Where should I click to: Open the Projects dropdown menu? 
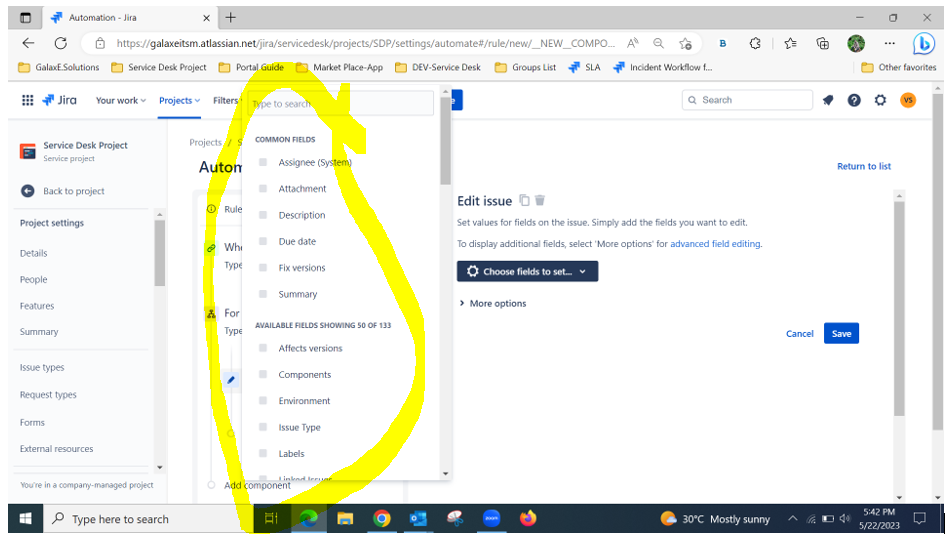click(x=179, y=100)
